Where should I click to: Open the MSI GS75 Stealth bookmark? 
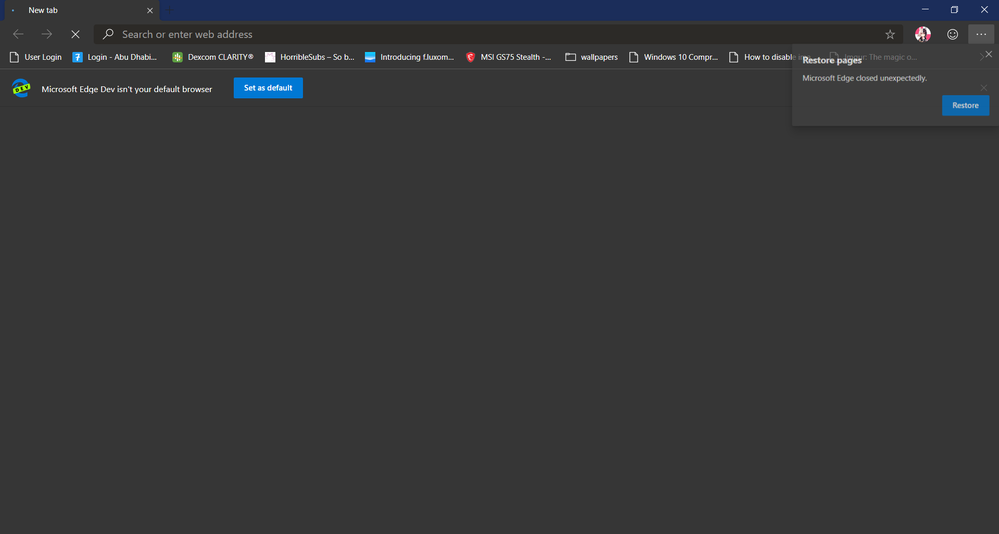click(x=508, y=57)
